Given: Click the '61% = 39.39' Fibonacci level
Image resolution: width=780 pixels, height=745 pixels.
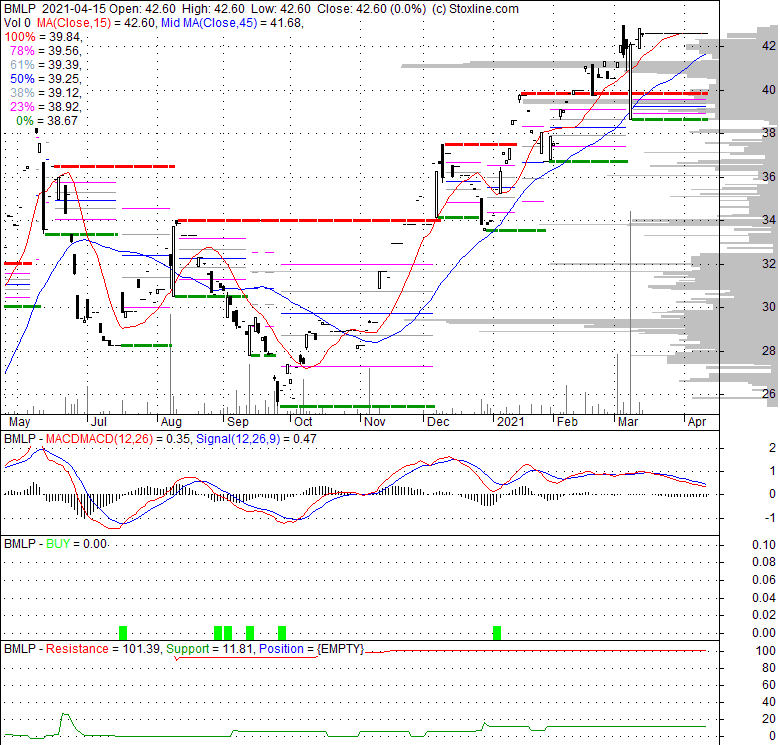Looking at the screenshot, I should pos(45,65).
